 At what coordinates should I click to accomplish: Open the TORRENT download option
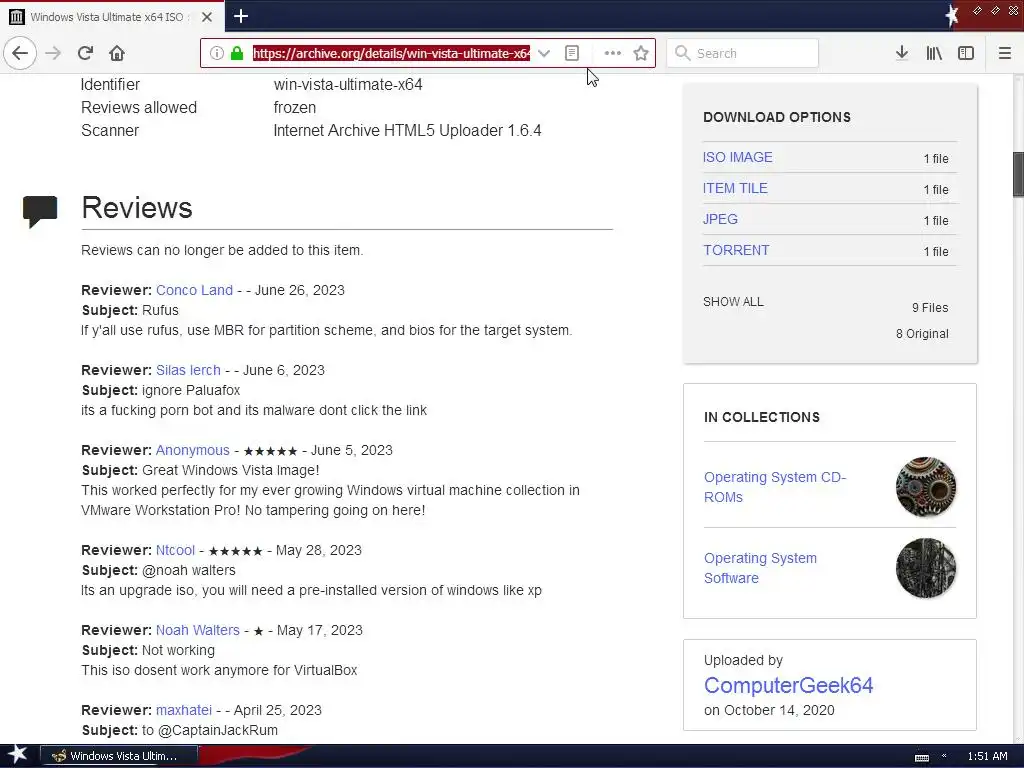tap(736, 250)
